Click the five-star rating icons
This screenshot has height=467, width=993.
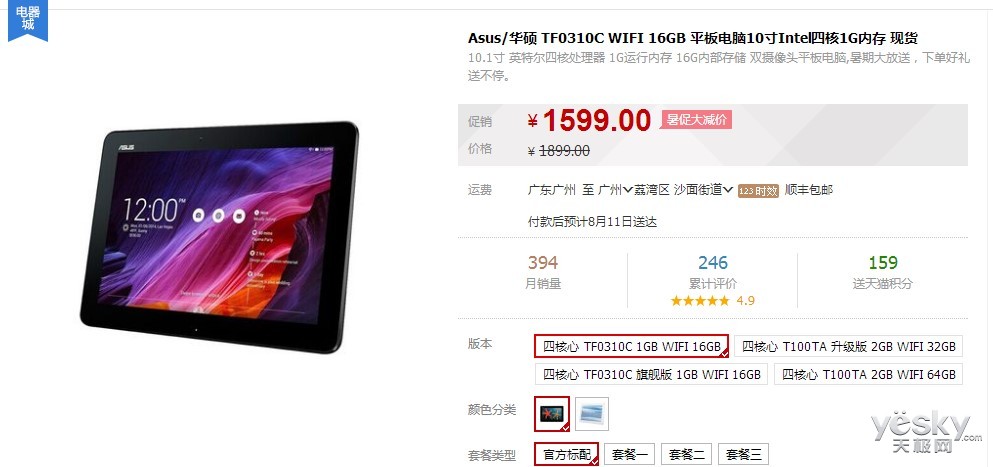click(x=700, y=300)
